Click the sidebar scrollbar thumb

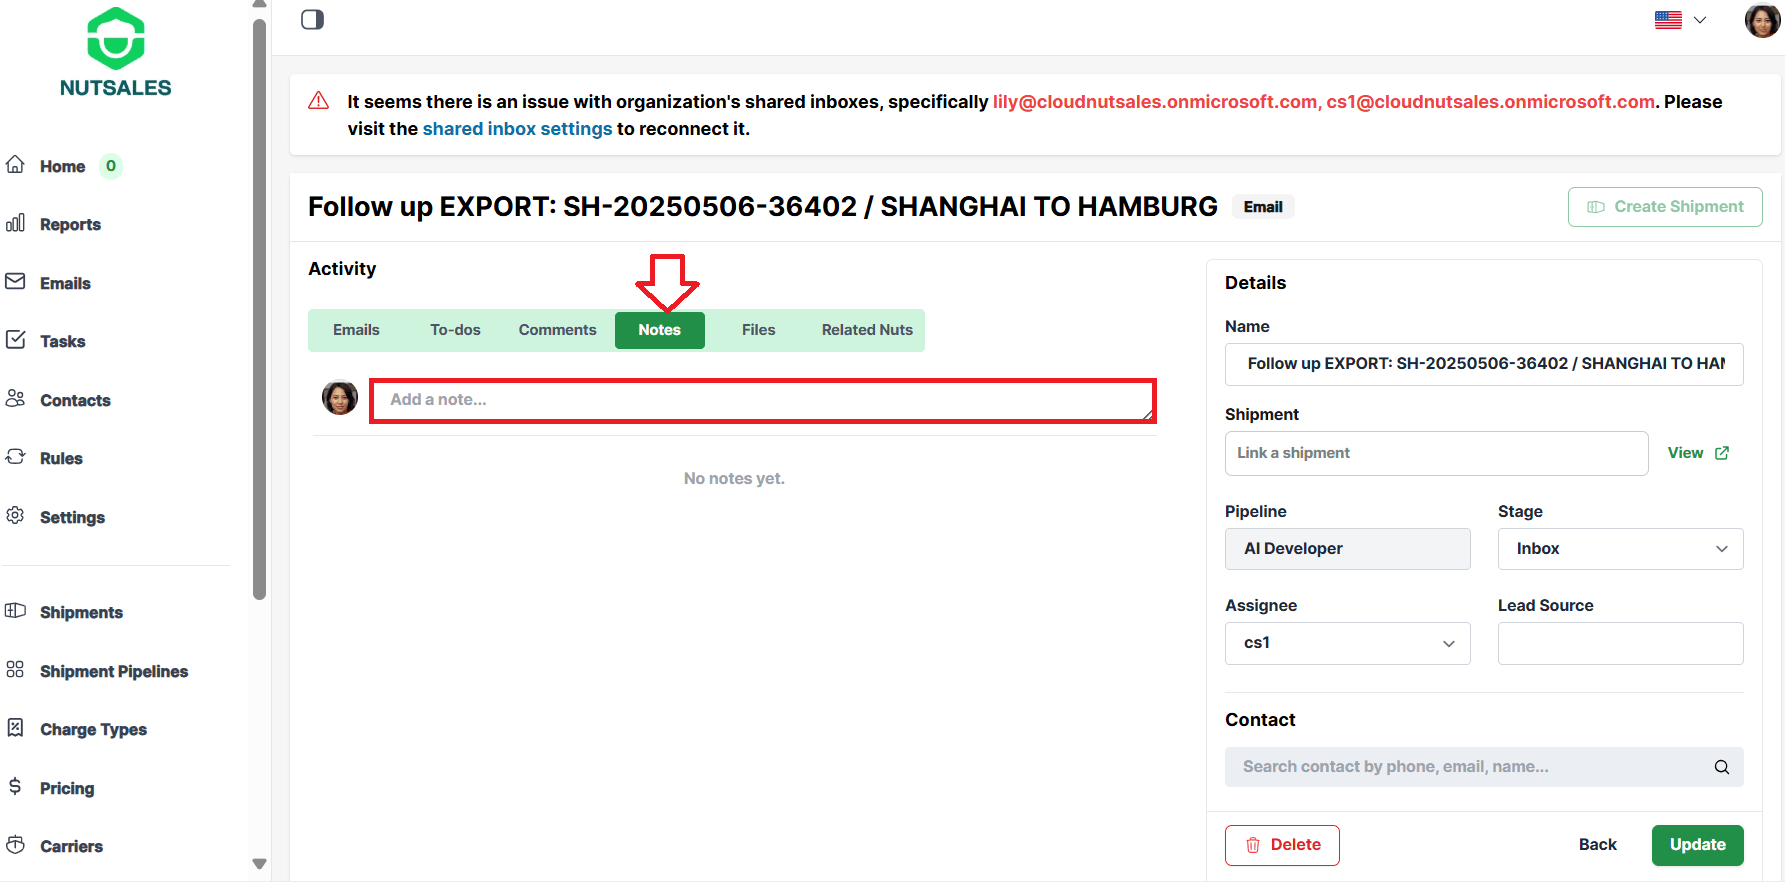pos(260,310)
